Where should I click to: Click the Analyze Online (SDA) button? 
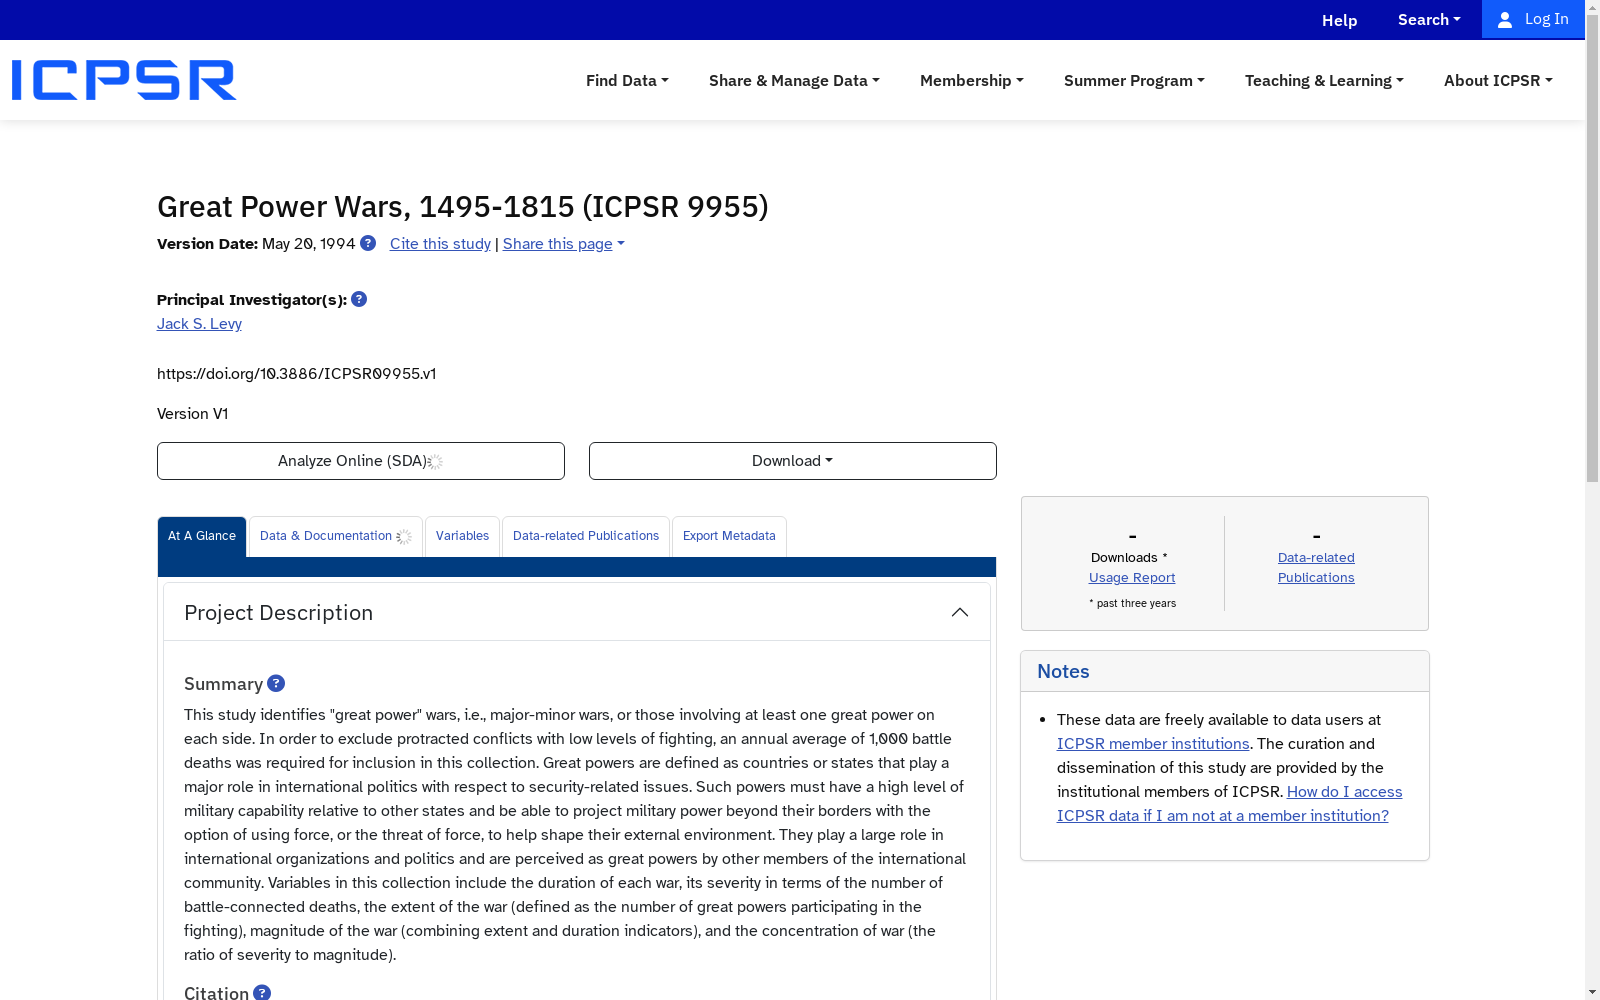[361, 461]
